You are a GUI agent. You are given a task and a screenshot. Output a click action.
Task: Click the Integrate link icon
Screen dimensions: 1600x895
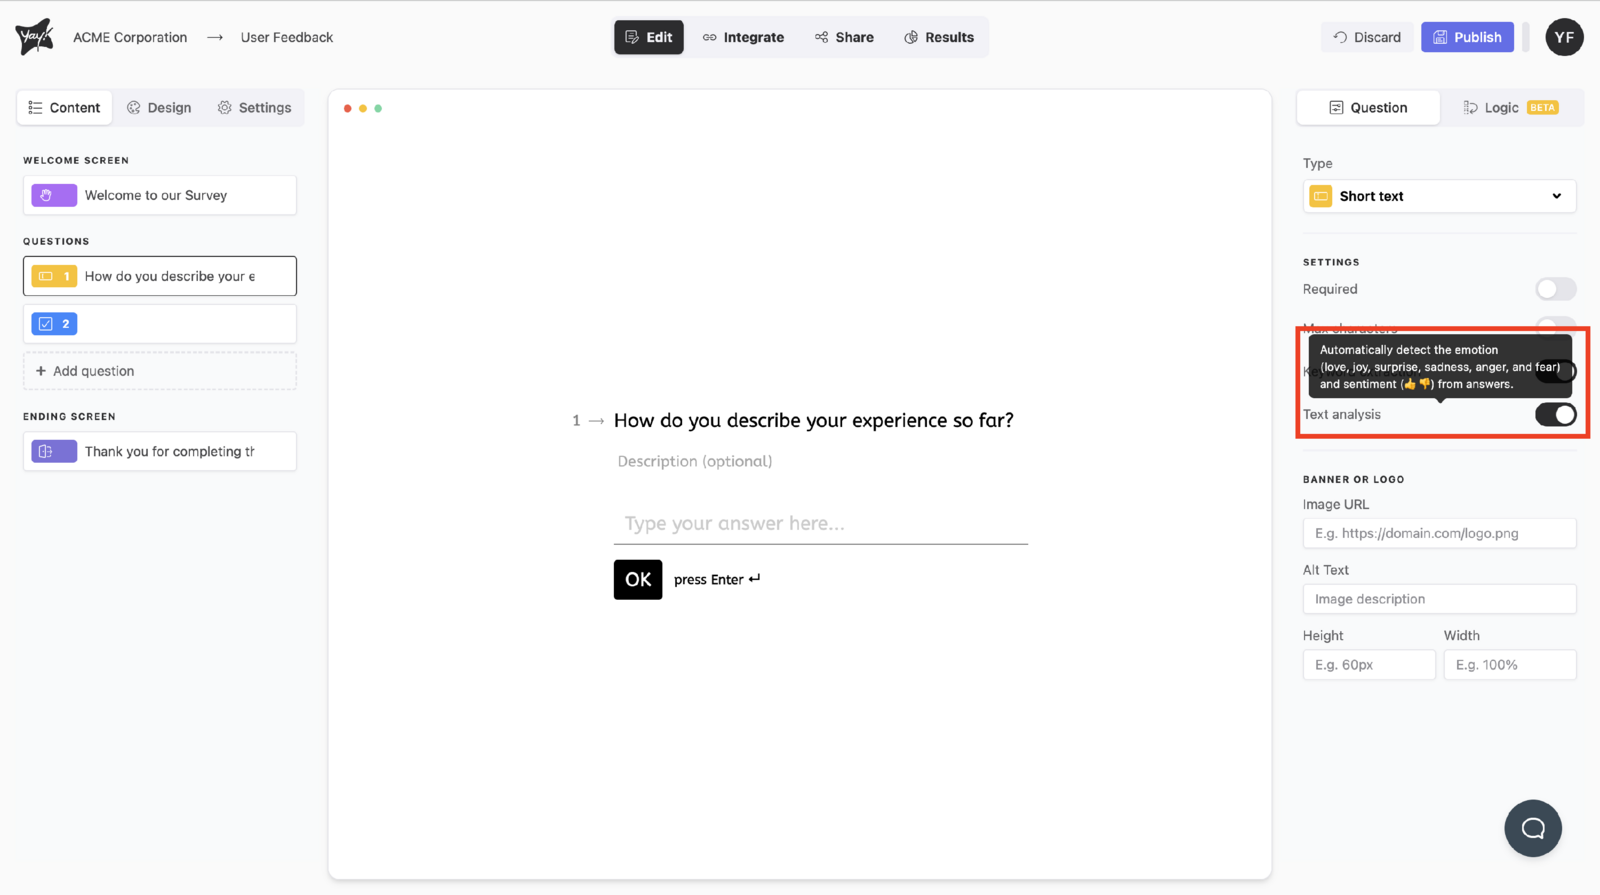coord(709,37)
